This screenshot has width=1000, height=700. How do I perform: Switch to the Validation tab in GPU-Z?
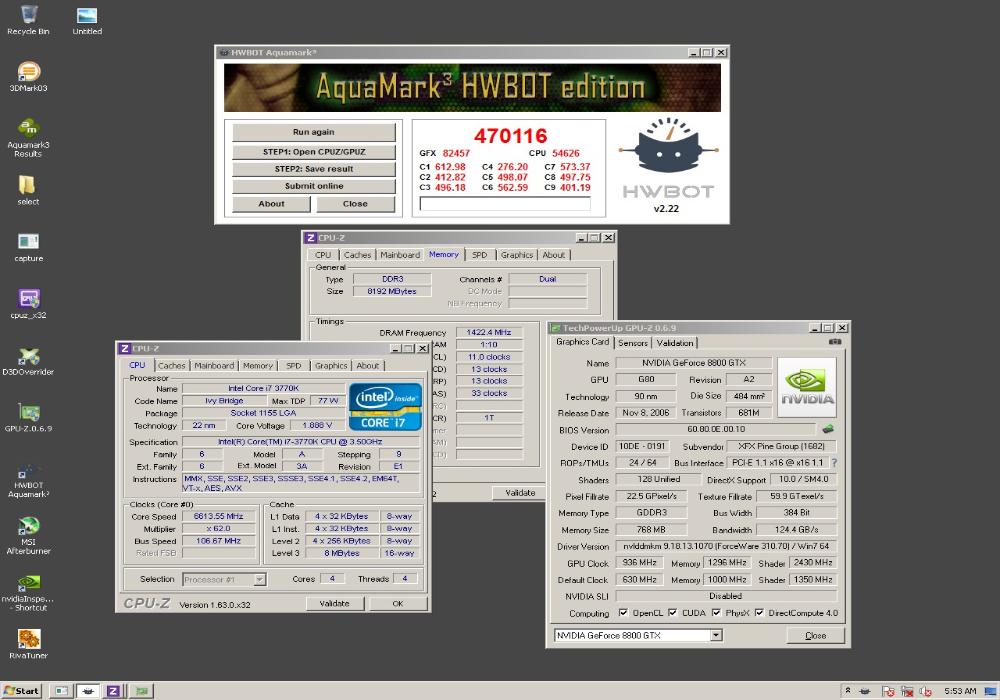pos(675,343)
